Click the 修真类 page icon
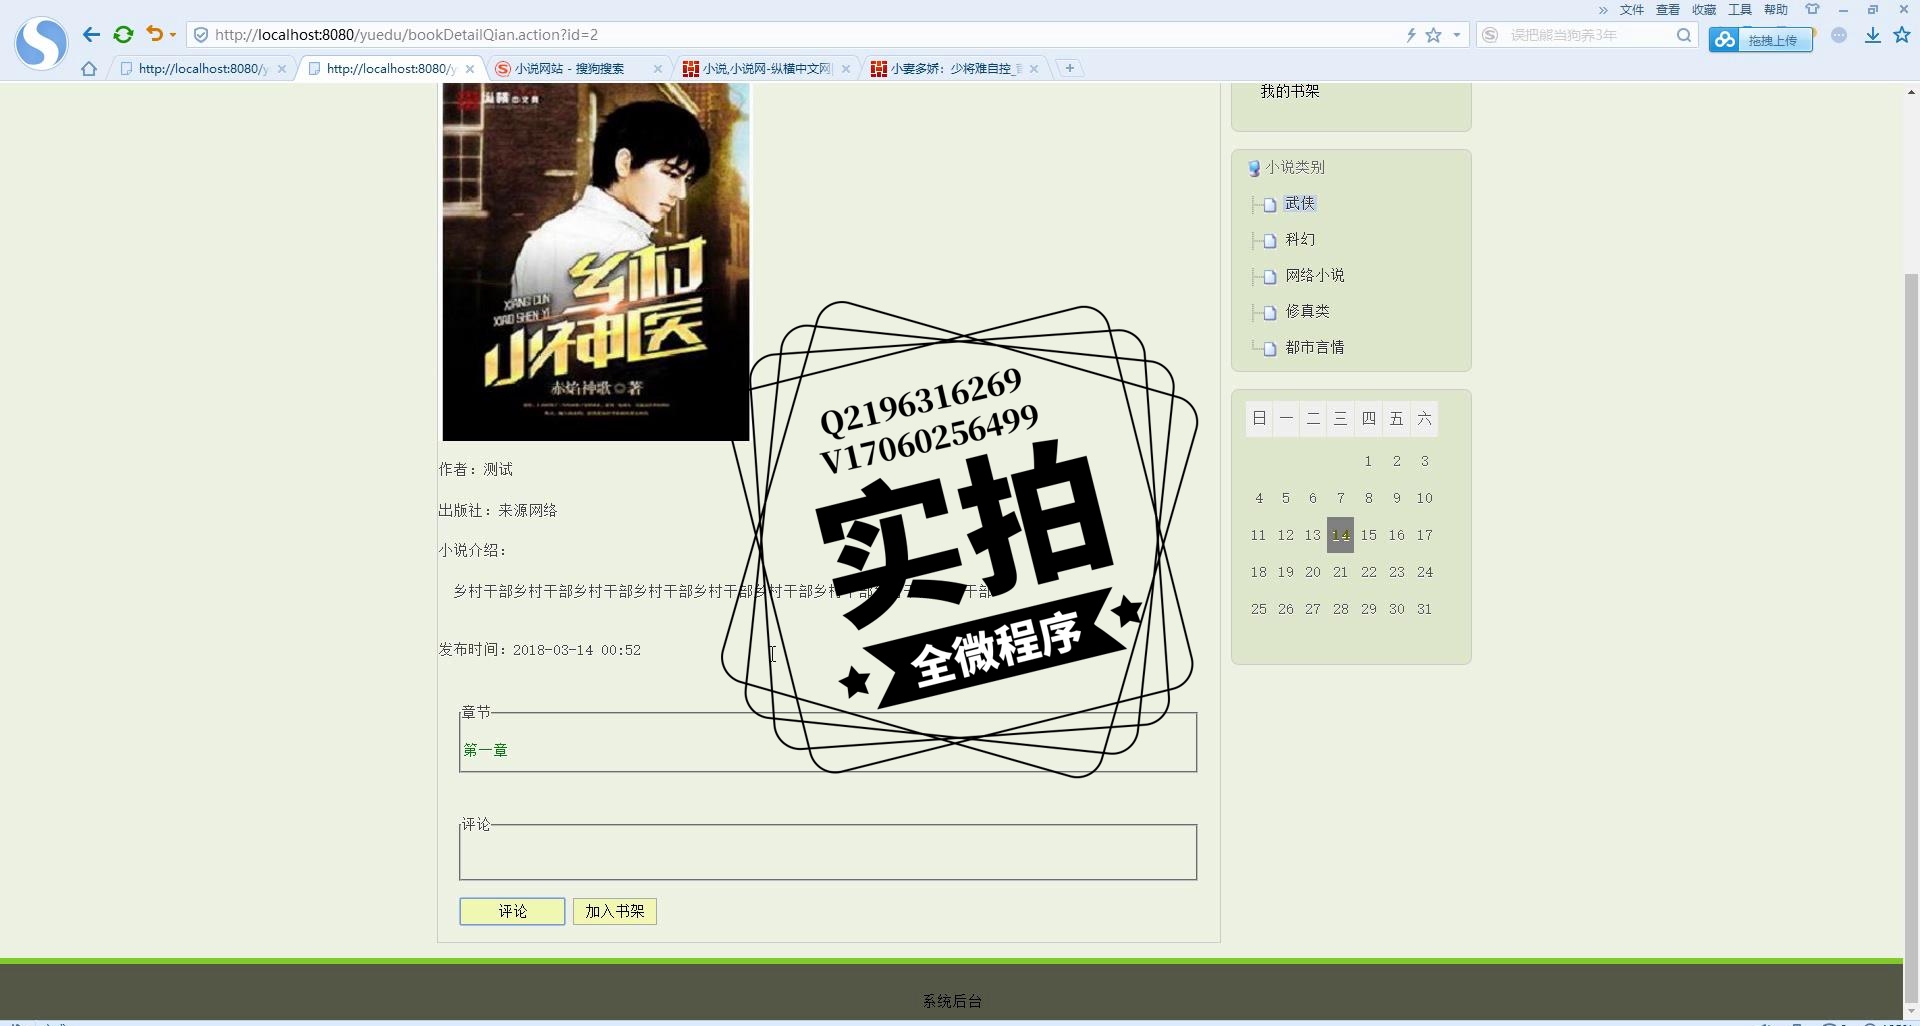The height and width of the screenshot is (1026, 1920). coord(1270,313)
